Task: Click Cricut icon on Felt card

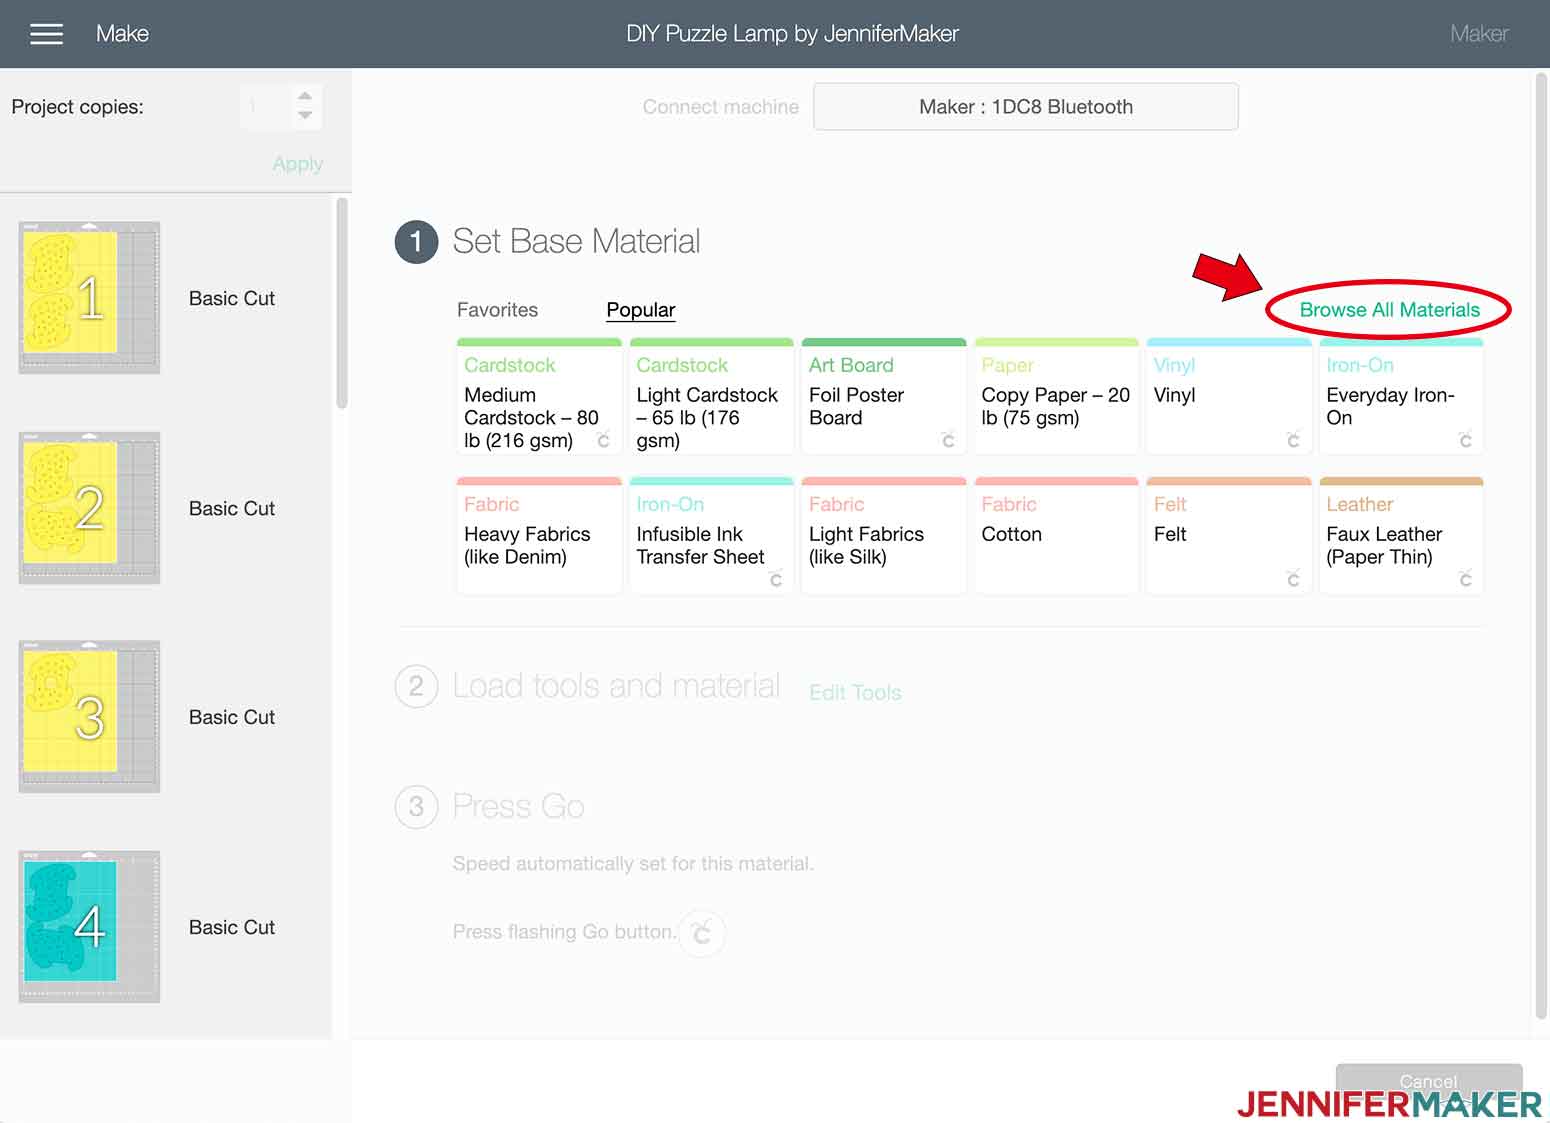Action: pyautogui.click(x=1293, y=579)
